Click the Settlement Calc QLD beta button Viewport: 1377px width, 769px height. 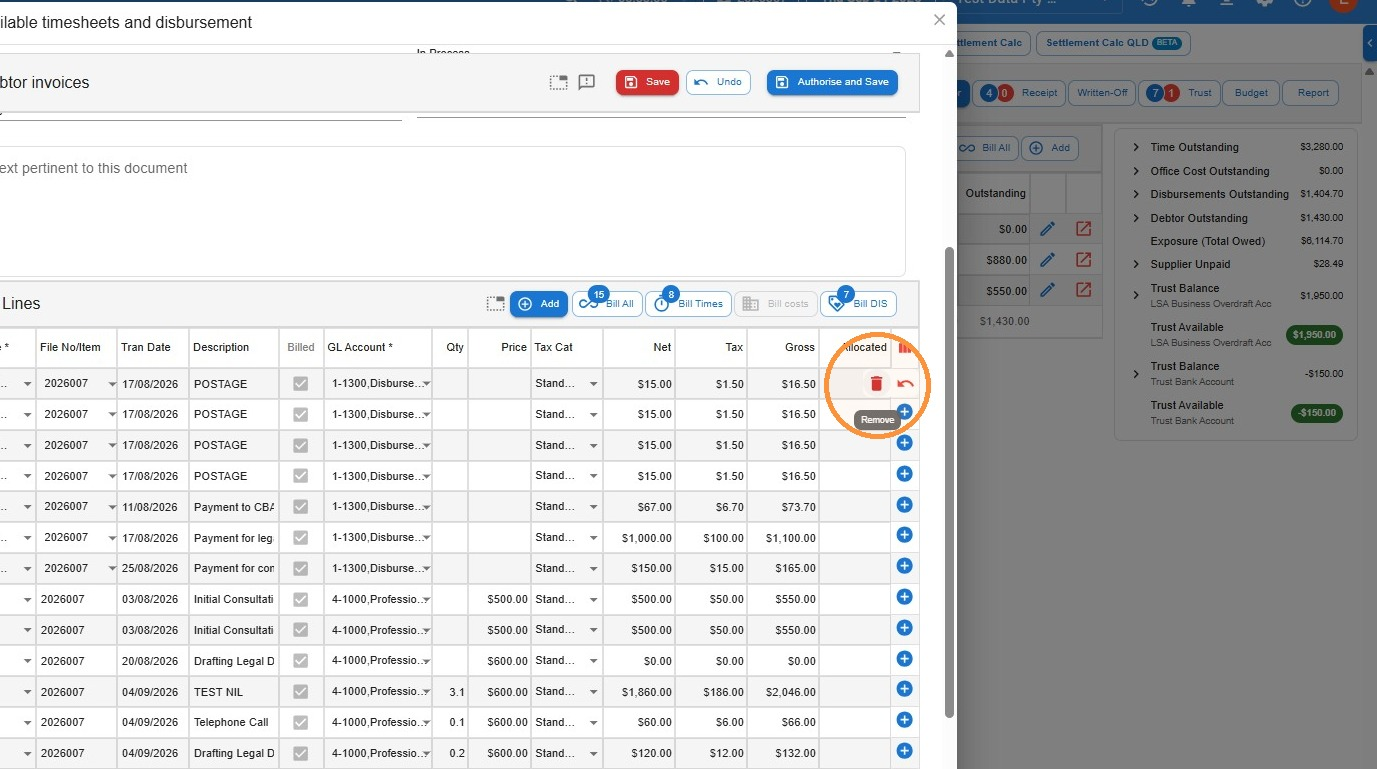[1113, 43]
